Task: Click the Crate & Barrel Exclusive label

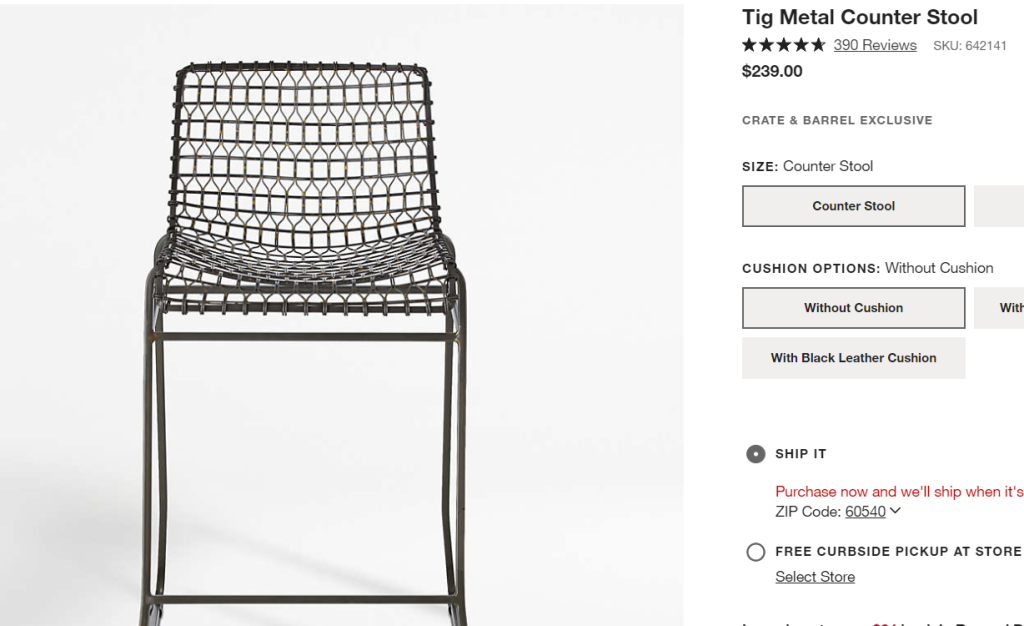Action: [837, 120]
